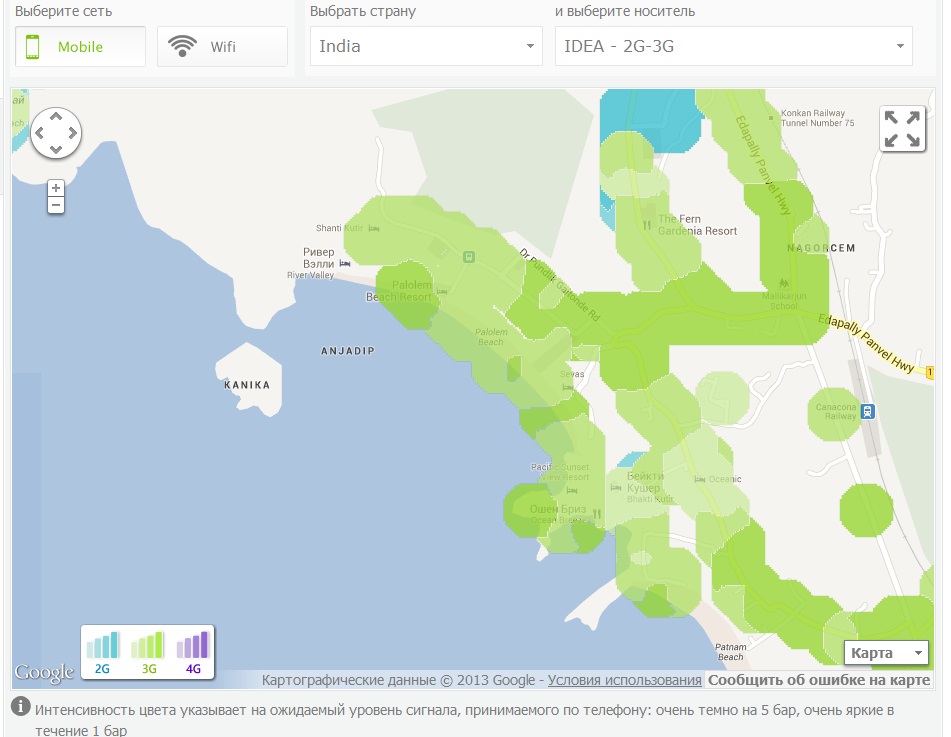This screenshot has width=951, height=737.
Task: Pan the map down with the arrow control
Action: 56,149
